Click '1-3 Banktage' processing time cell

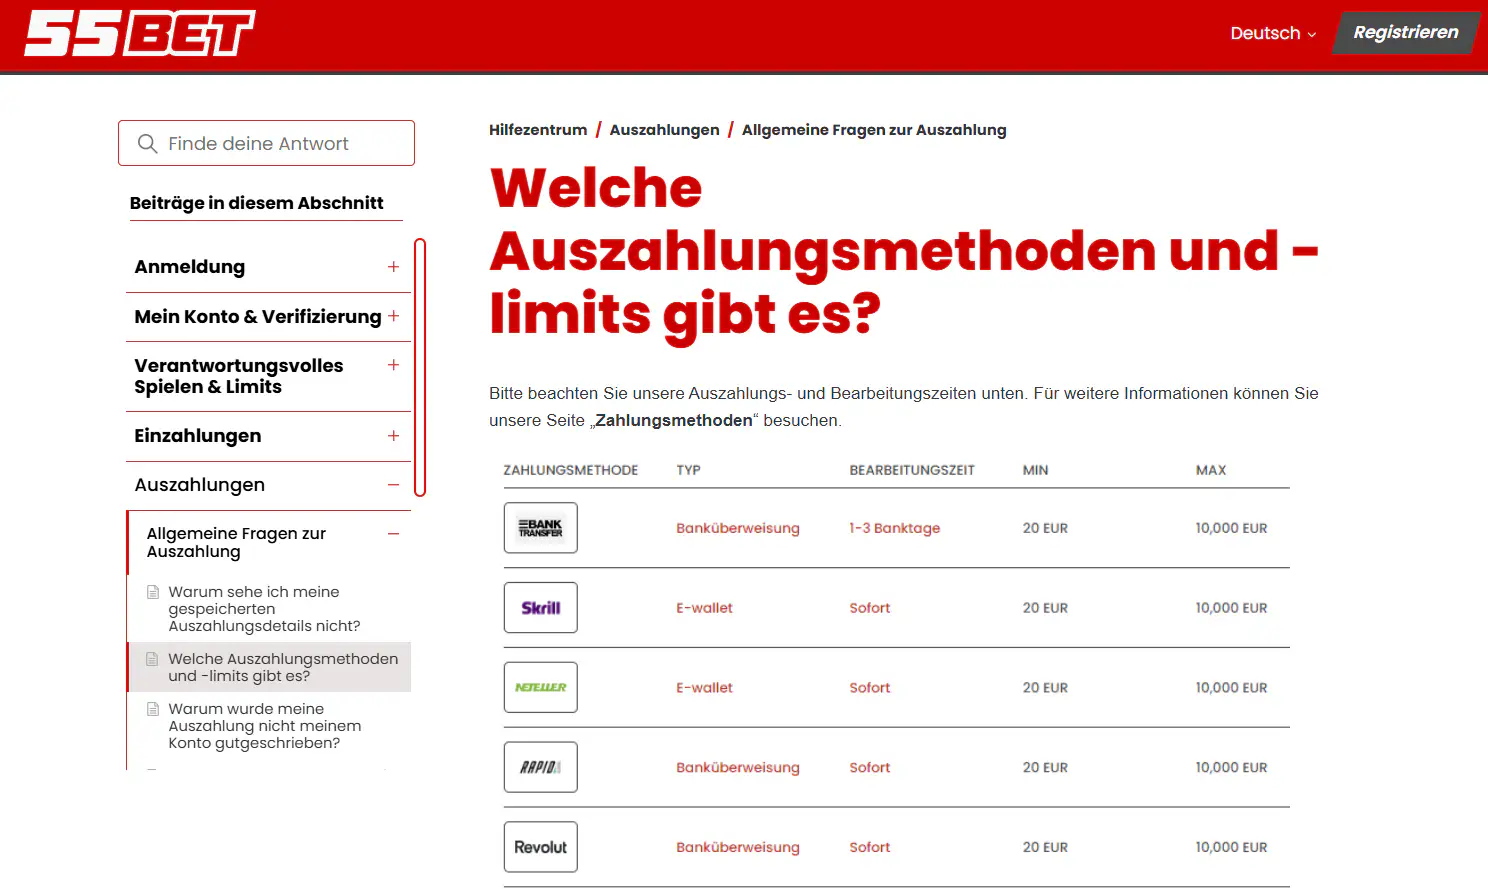coord(895,528)
